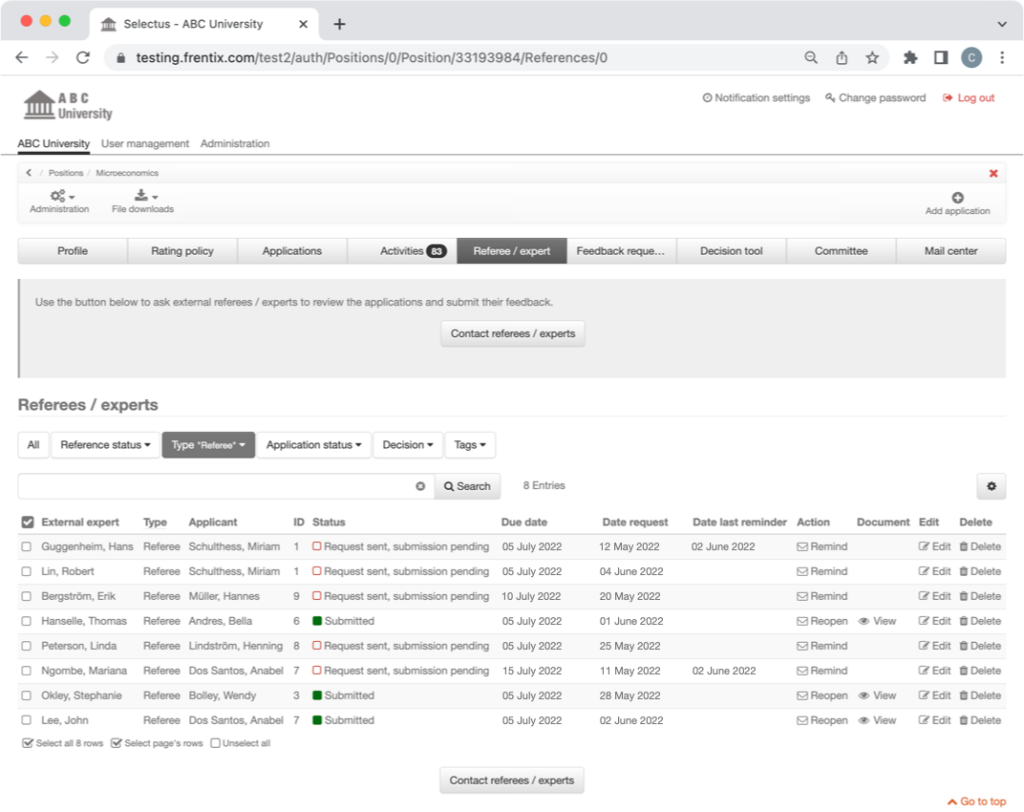The image size is (1024, 812).
Task: Switch to the Decision tool tab
Action: (x=731, y=251)
